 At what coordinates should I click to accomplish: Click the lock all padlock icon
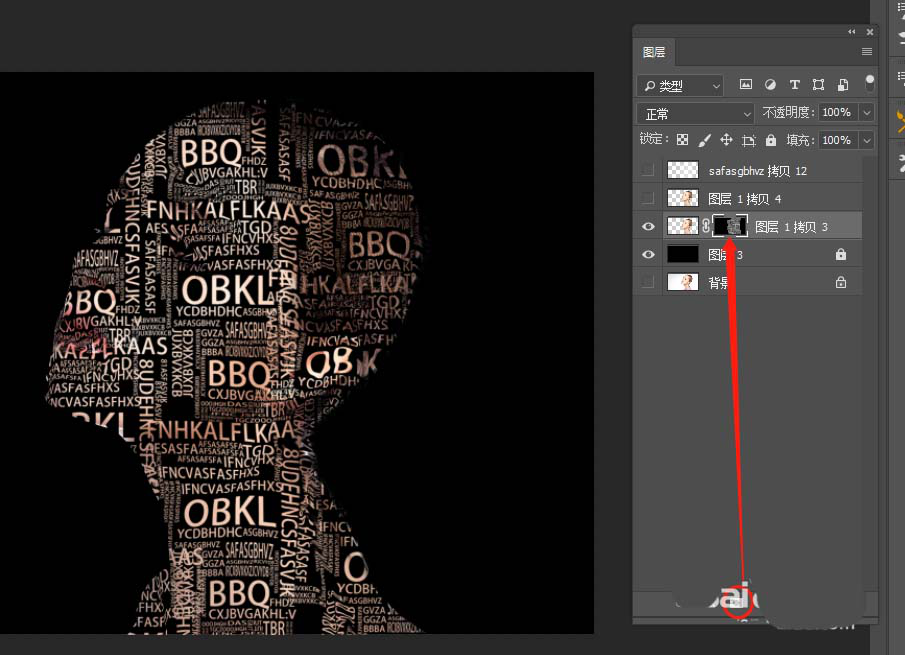click(770, 141)
